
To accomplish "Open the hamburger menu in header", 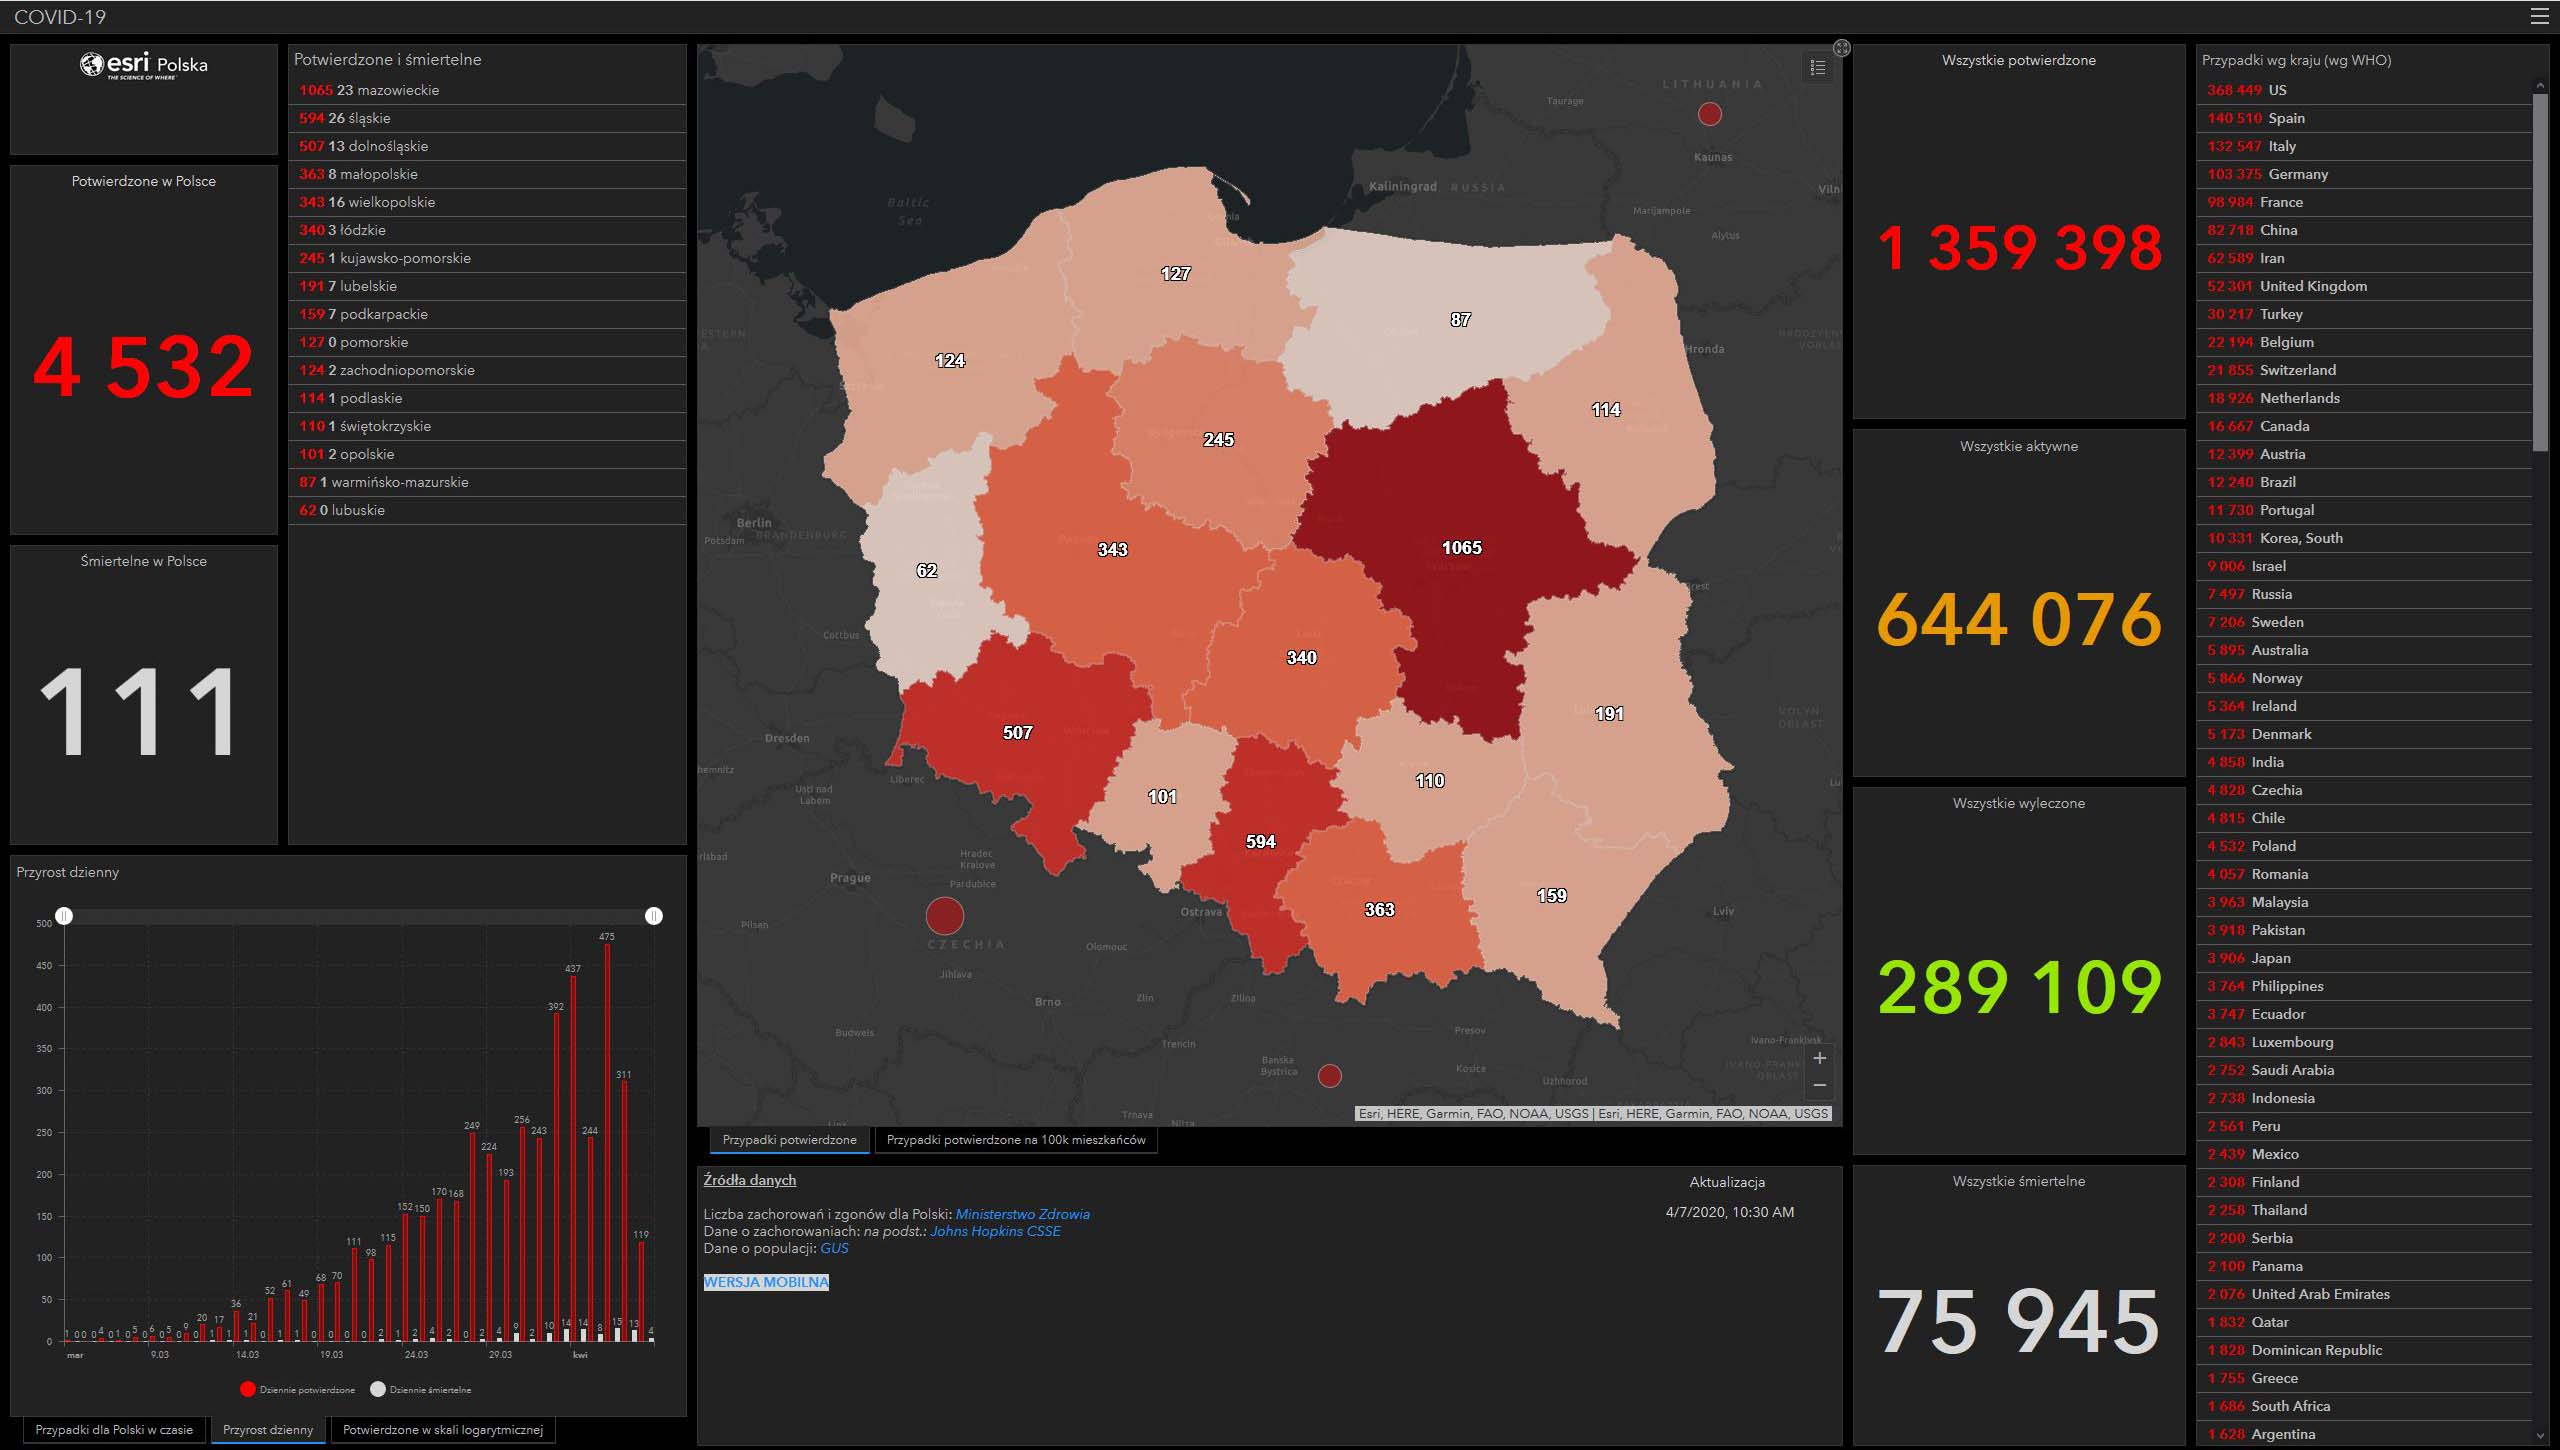I will click(x=2539, y=16).
